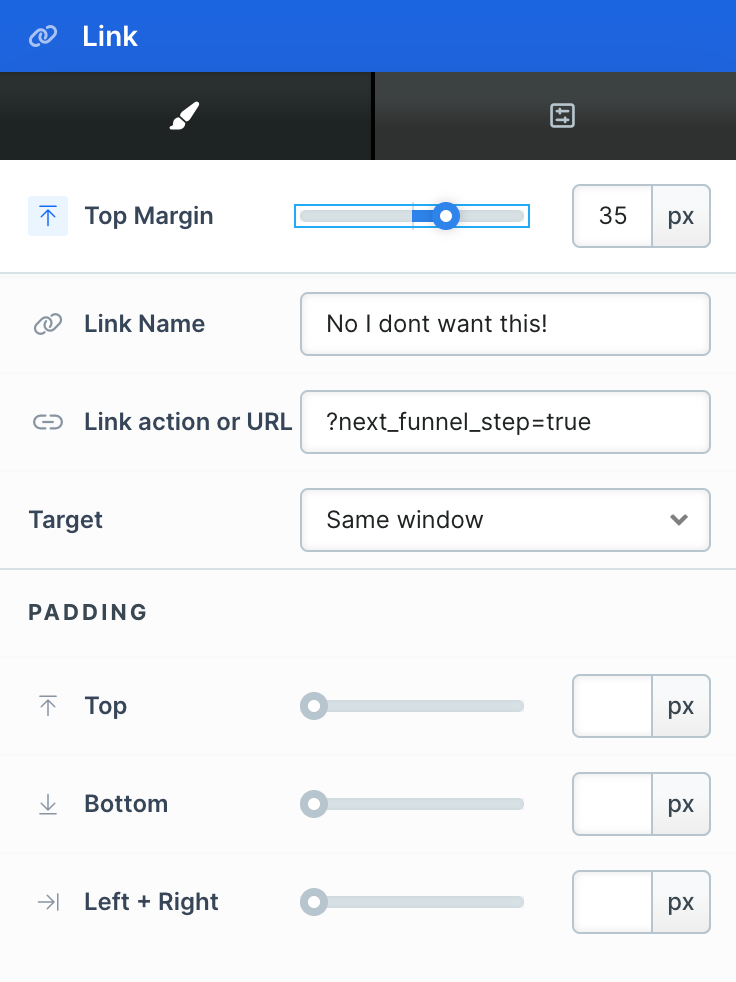Click the Padding Top arrow icon
This screenshot has height=982, width=736.
point(48,706)
